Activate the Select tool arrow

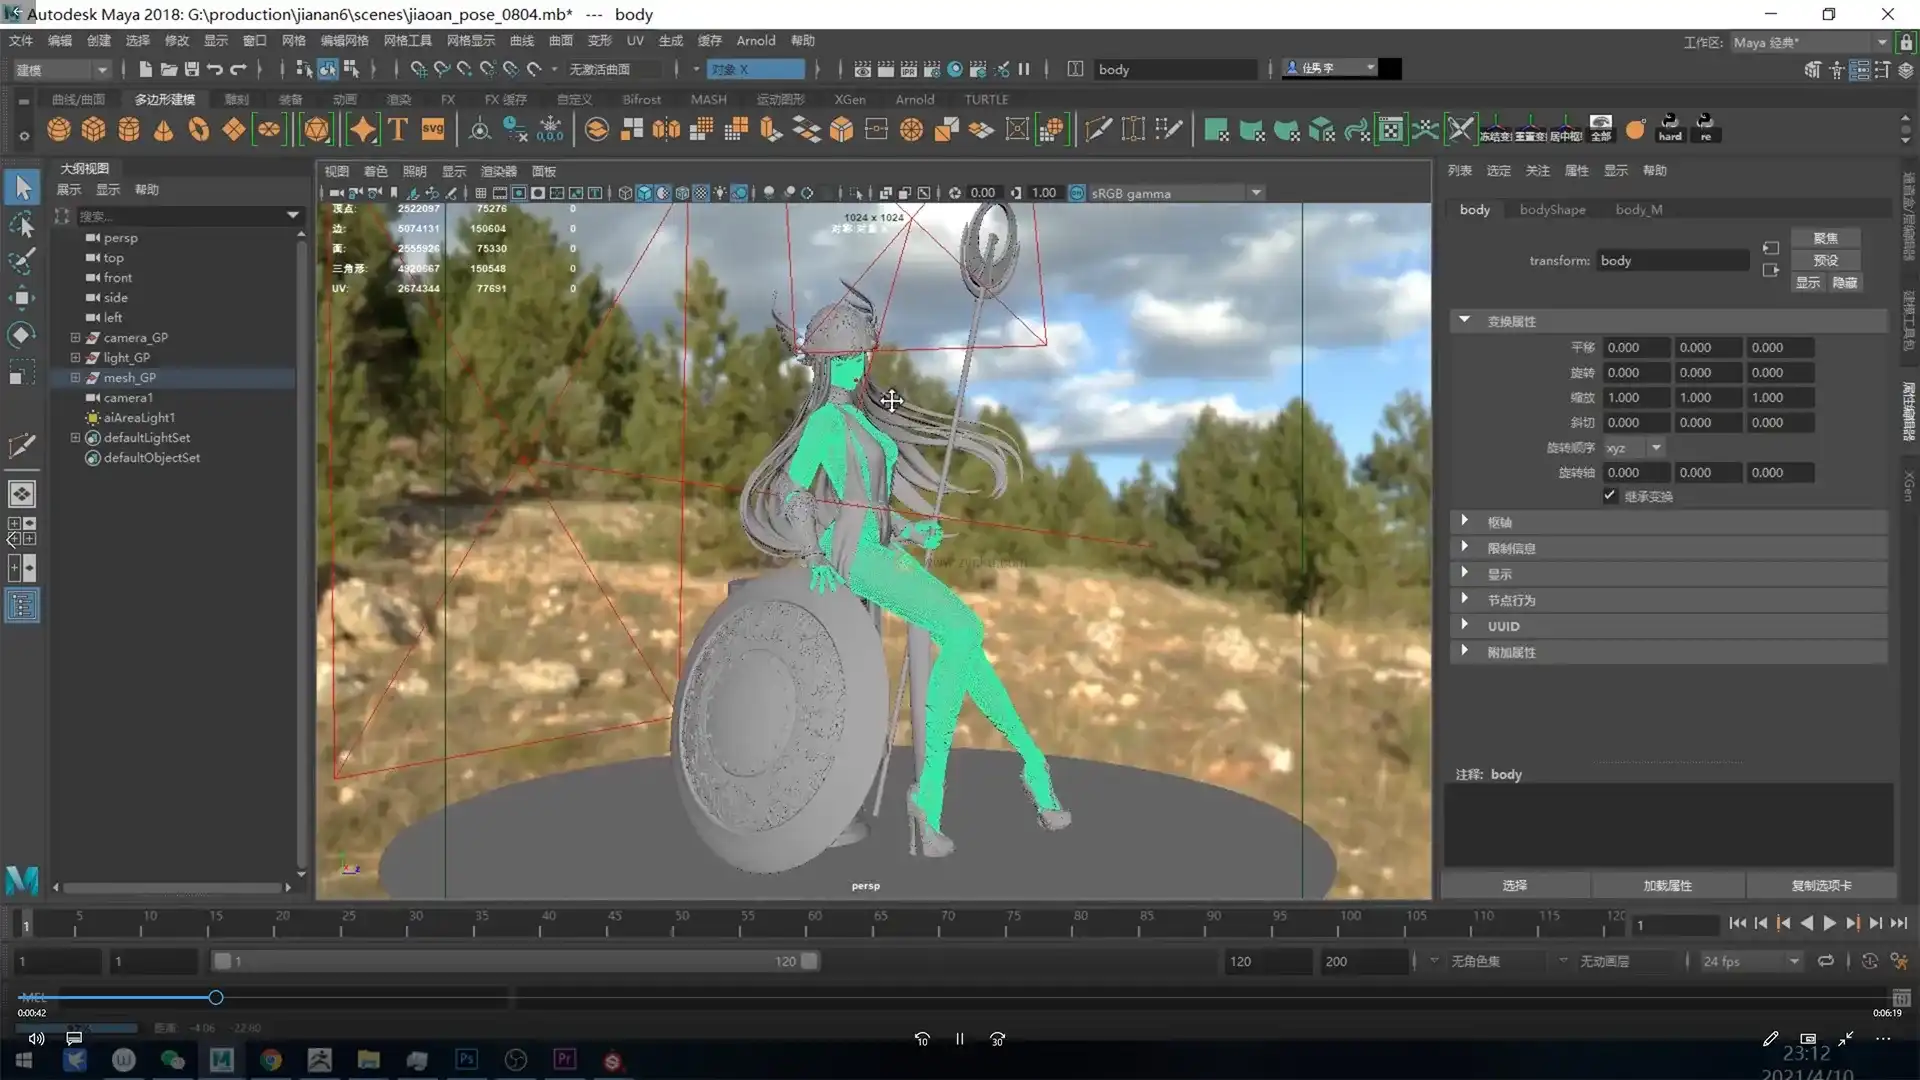pyautogui.click(x=22, y=187)
